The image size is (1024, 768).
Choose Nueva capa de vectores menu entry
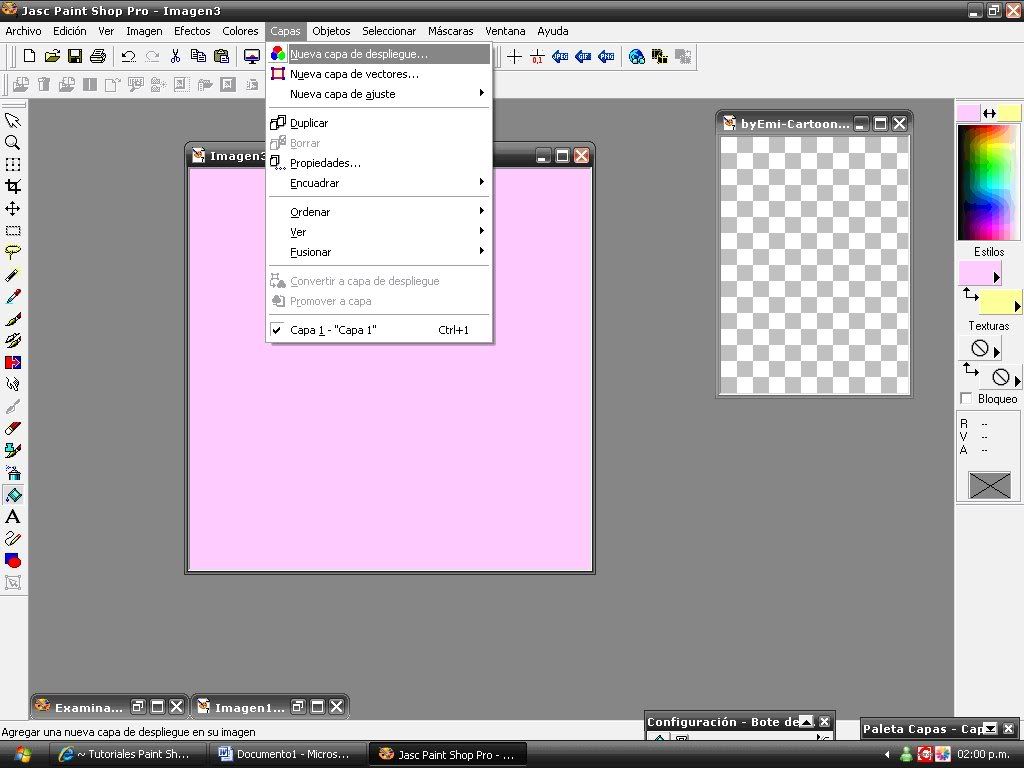point(354,74)
